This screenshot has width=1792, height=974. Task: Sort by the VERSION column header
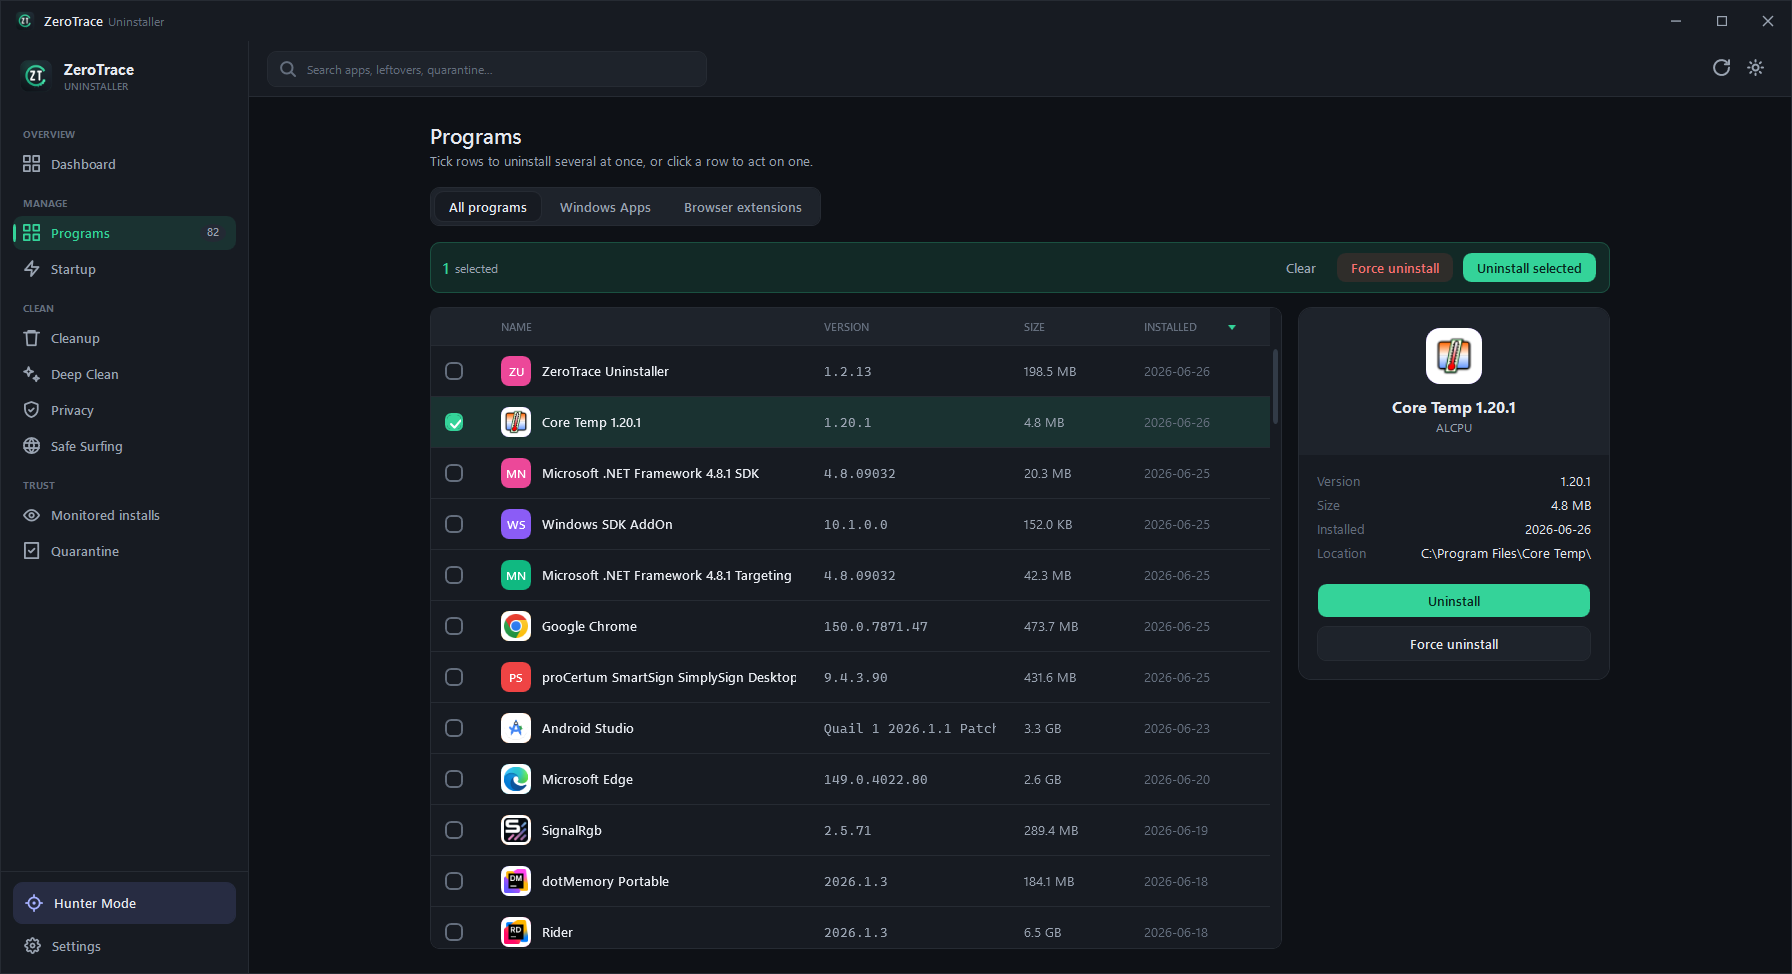click(846, 327)
